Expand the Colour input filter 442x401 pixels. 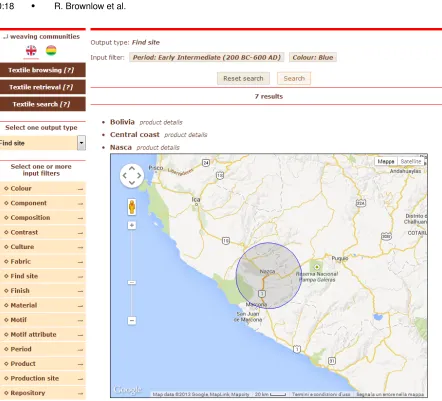point(43,189)
